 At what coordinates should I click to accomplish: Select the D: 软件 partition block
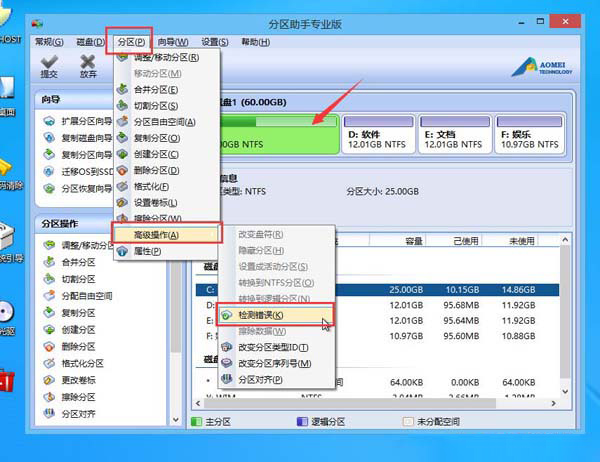[x=378, y=134]
